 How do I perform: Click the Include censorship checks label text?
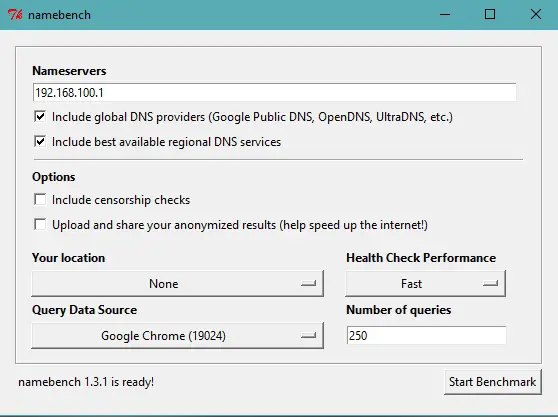coord(121,200)
